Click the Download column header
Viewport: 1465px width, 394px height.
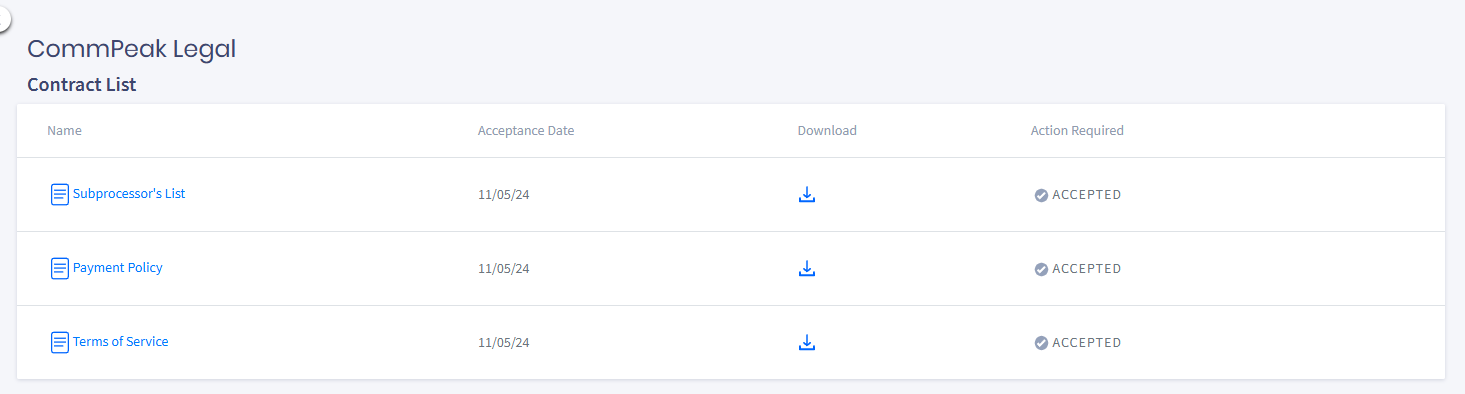pos(827,131)
